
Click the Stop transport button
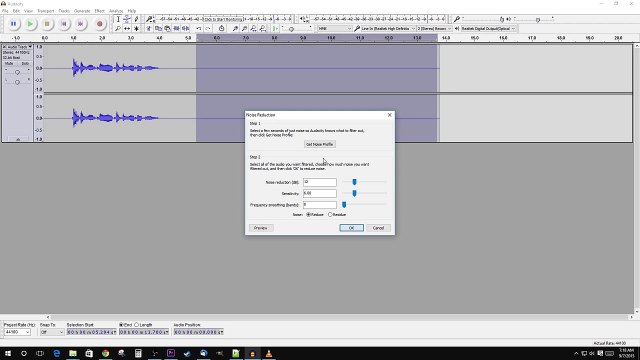[x=47, y=24]
